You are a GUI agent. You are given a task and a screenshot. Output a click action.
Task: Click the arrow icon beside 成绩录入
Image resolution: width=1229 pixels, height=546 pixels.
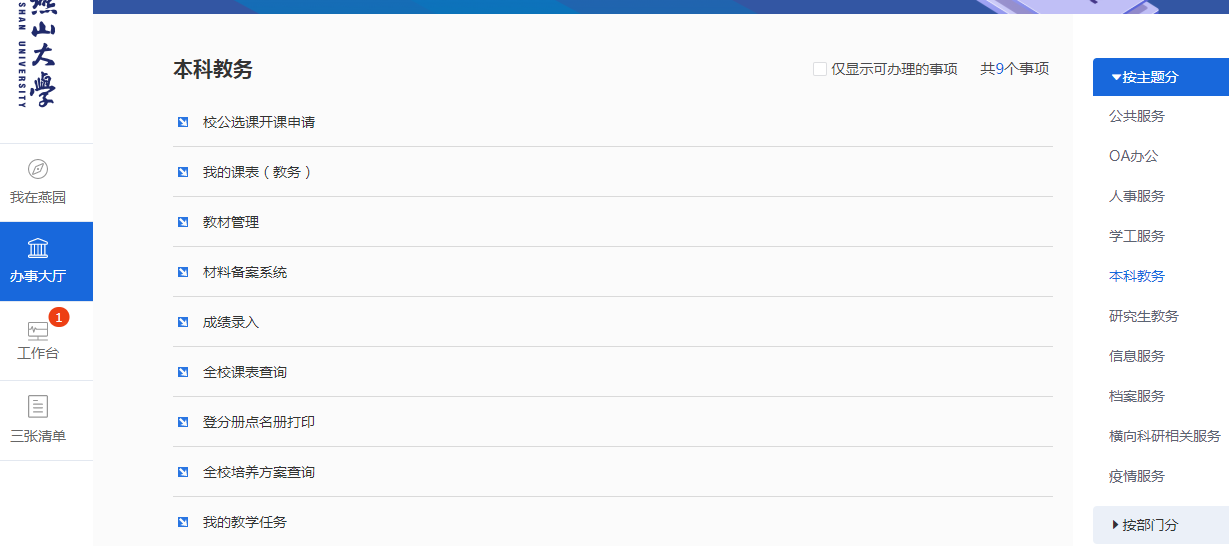(183, 322)
